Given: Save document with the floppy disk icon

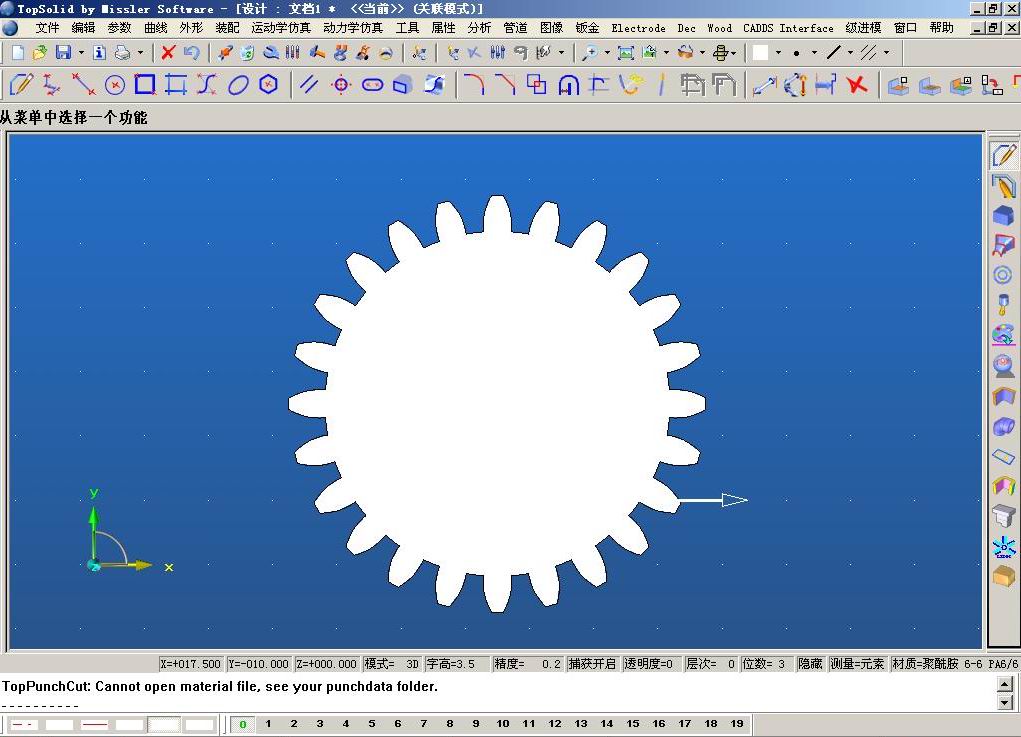Looking at the screenshot, I should tap(63, 53).
